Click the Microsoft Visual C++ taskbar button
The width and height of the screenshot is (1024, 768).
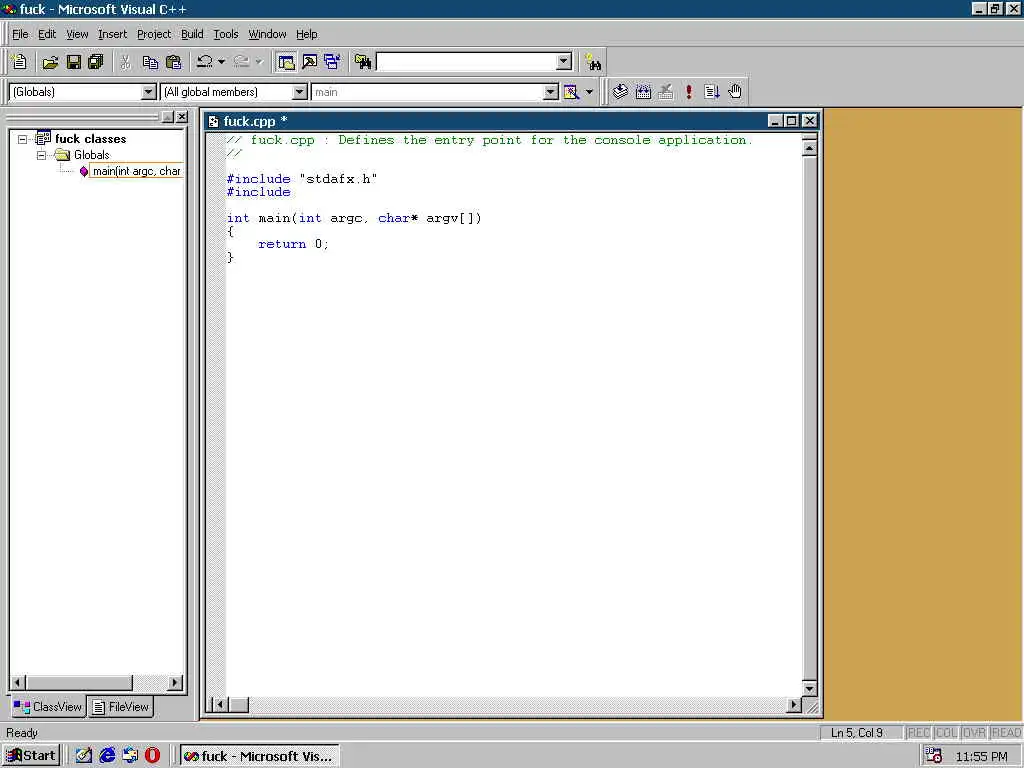(259, 756)
